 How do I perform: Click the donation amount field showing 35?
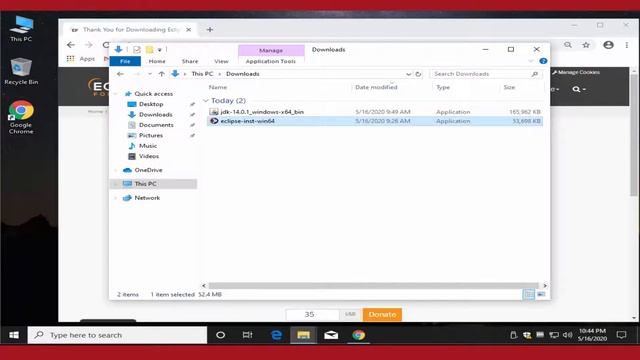click(x=312, y=314)
